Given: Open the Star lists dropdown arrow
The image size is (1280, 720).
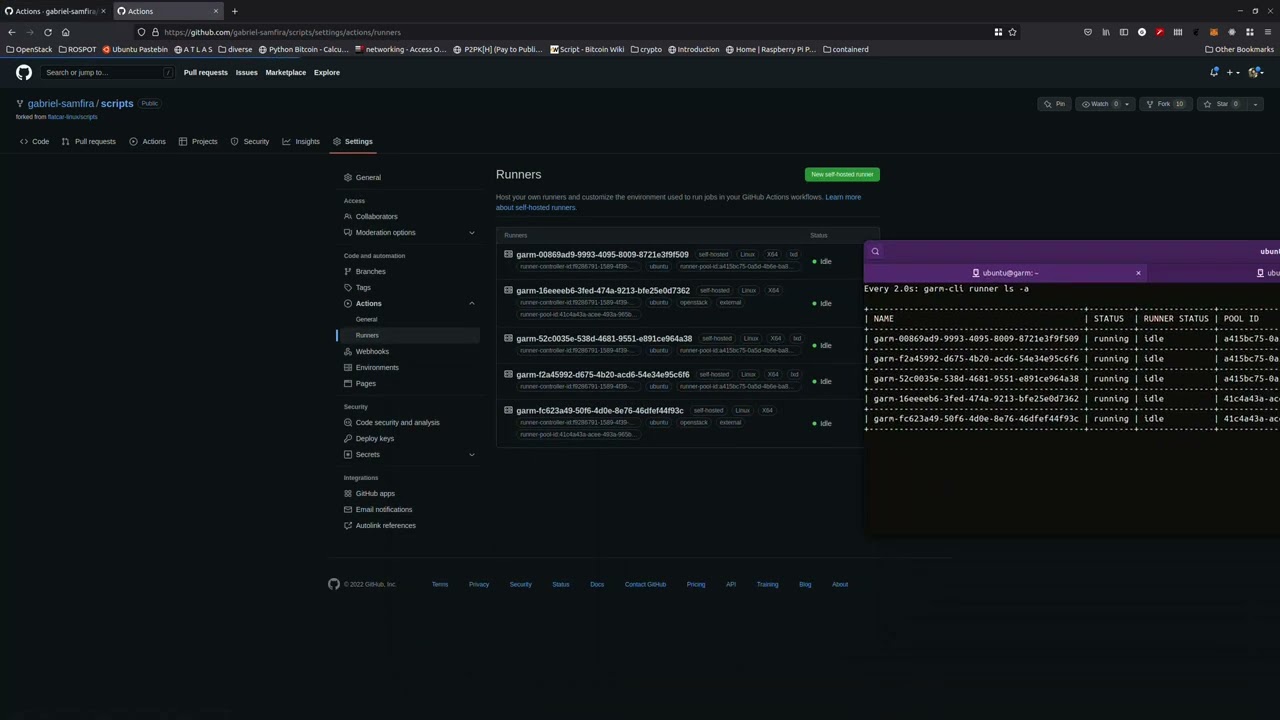Looking at the screenshot, I should tap(1255, 104).
